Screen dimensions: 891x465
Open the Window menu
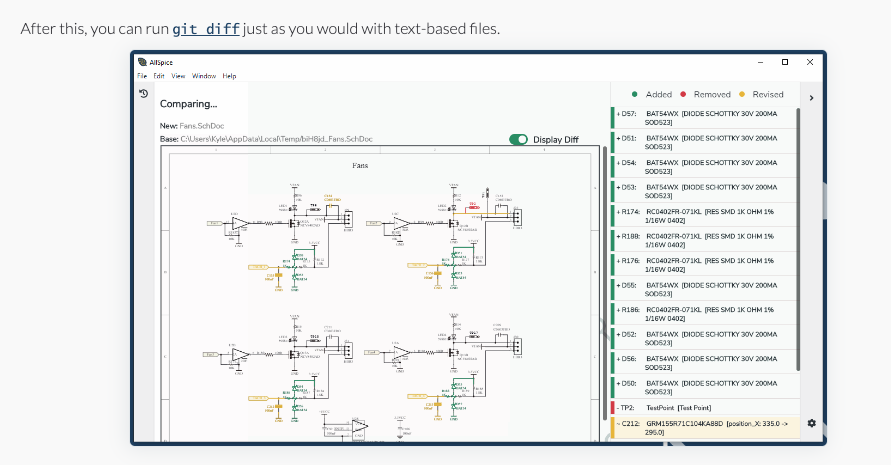(204, 76)
